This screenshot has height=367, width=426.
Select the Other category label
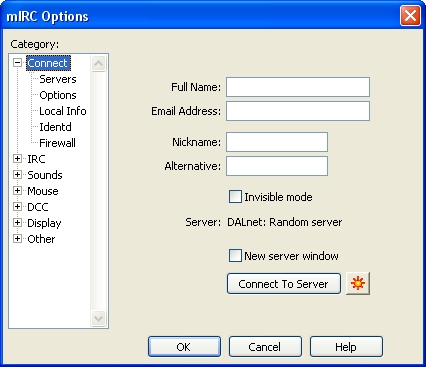tap(41, 239)
